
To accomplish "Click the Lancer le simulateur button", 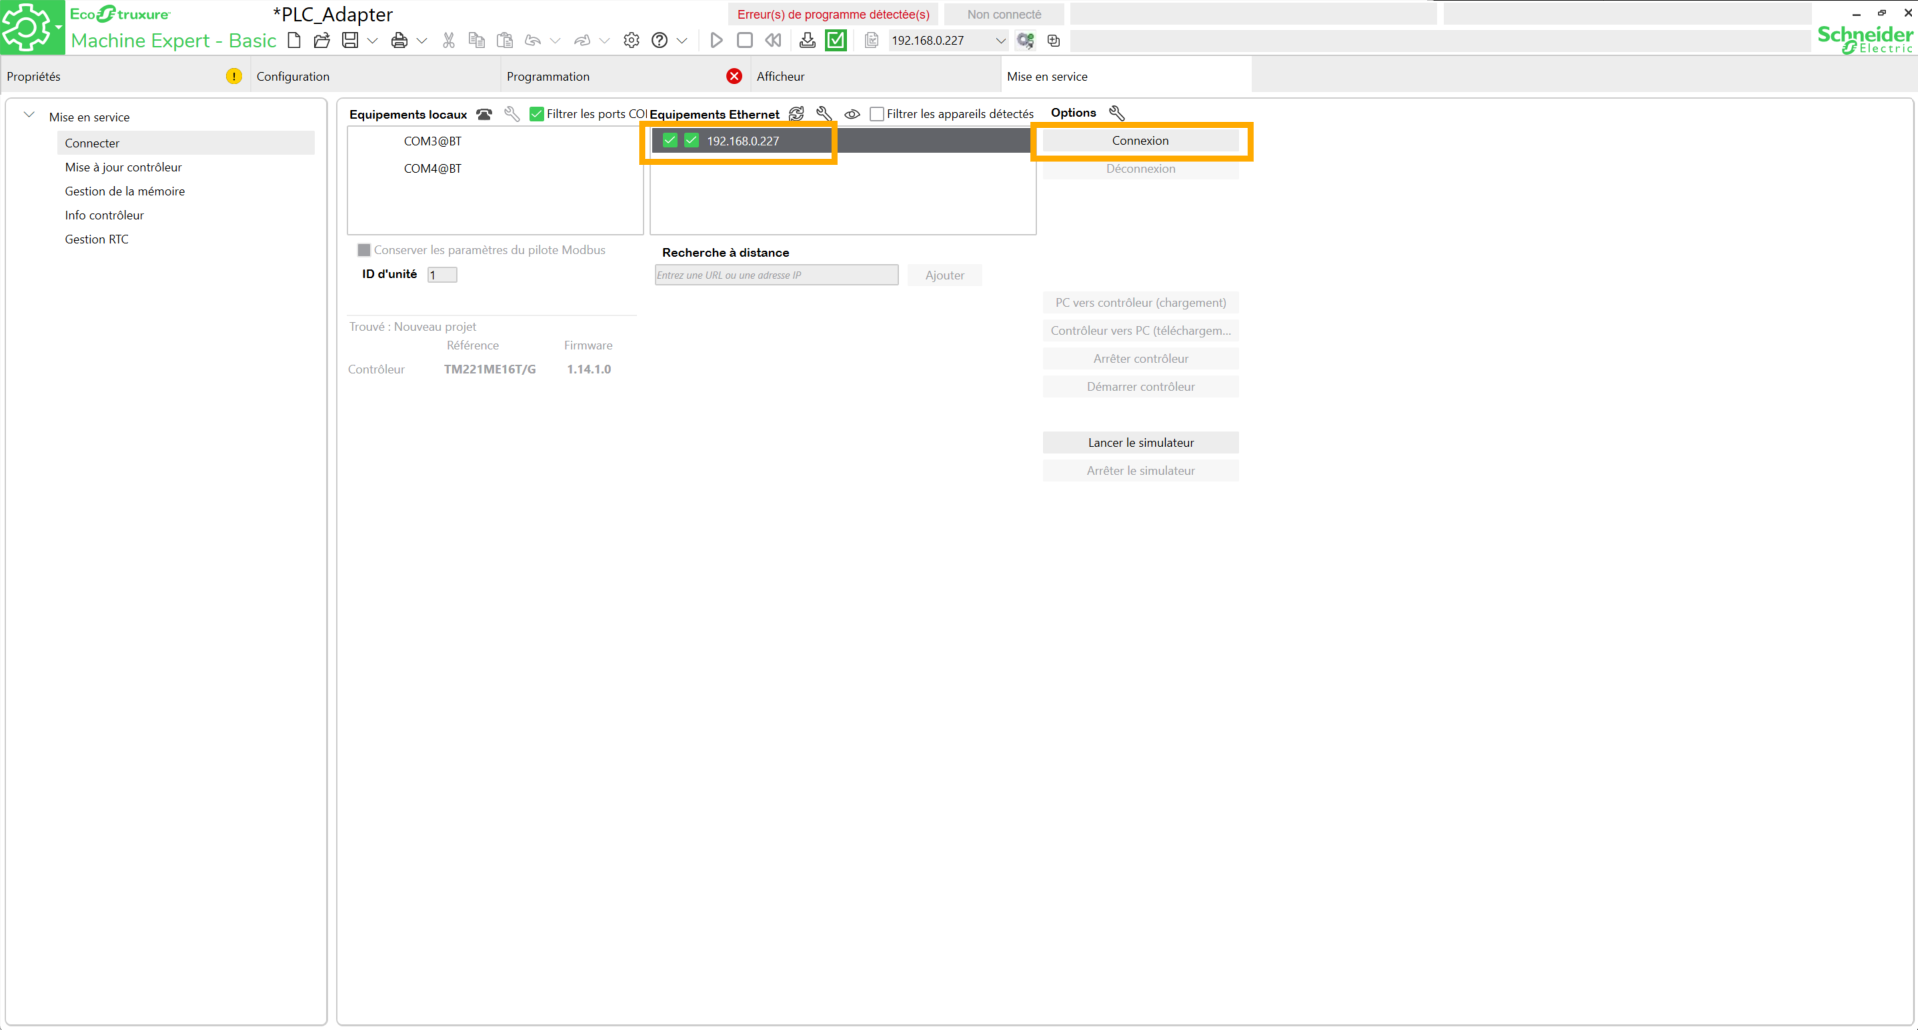I will click(x=1140, y=443).
